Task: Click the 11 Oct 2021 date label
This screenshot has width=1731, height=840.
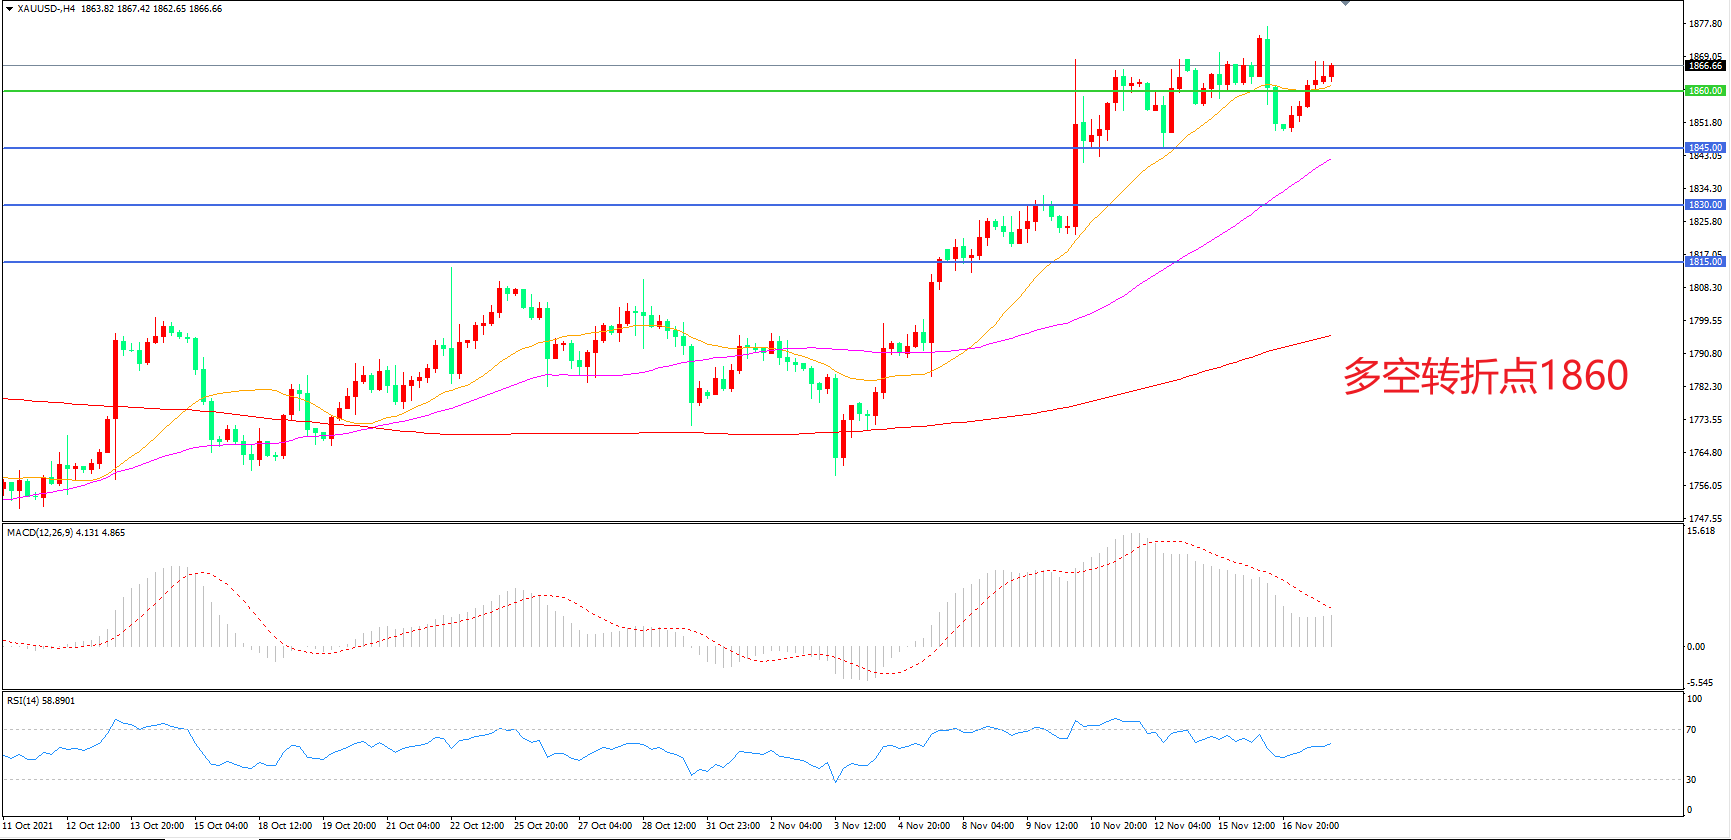Action: point(29,826)
